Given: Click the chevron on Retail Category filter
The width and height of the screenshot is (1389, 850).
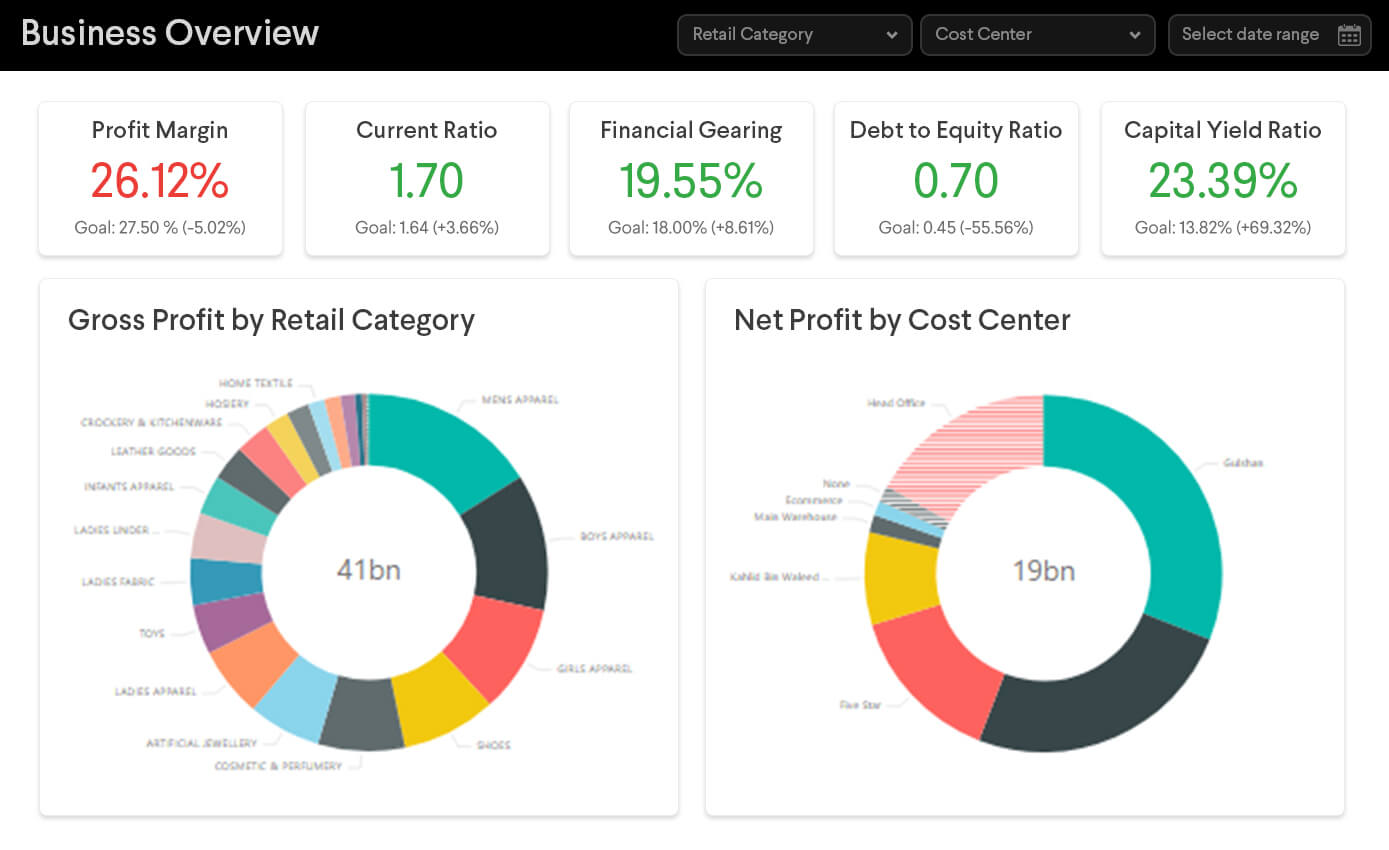Looking at the screenshot, I should (893, 34).
